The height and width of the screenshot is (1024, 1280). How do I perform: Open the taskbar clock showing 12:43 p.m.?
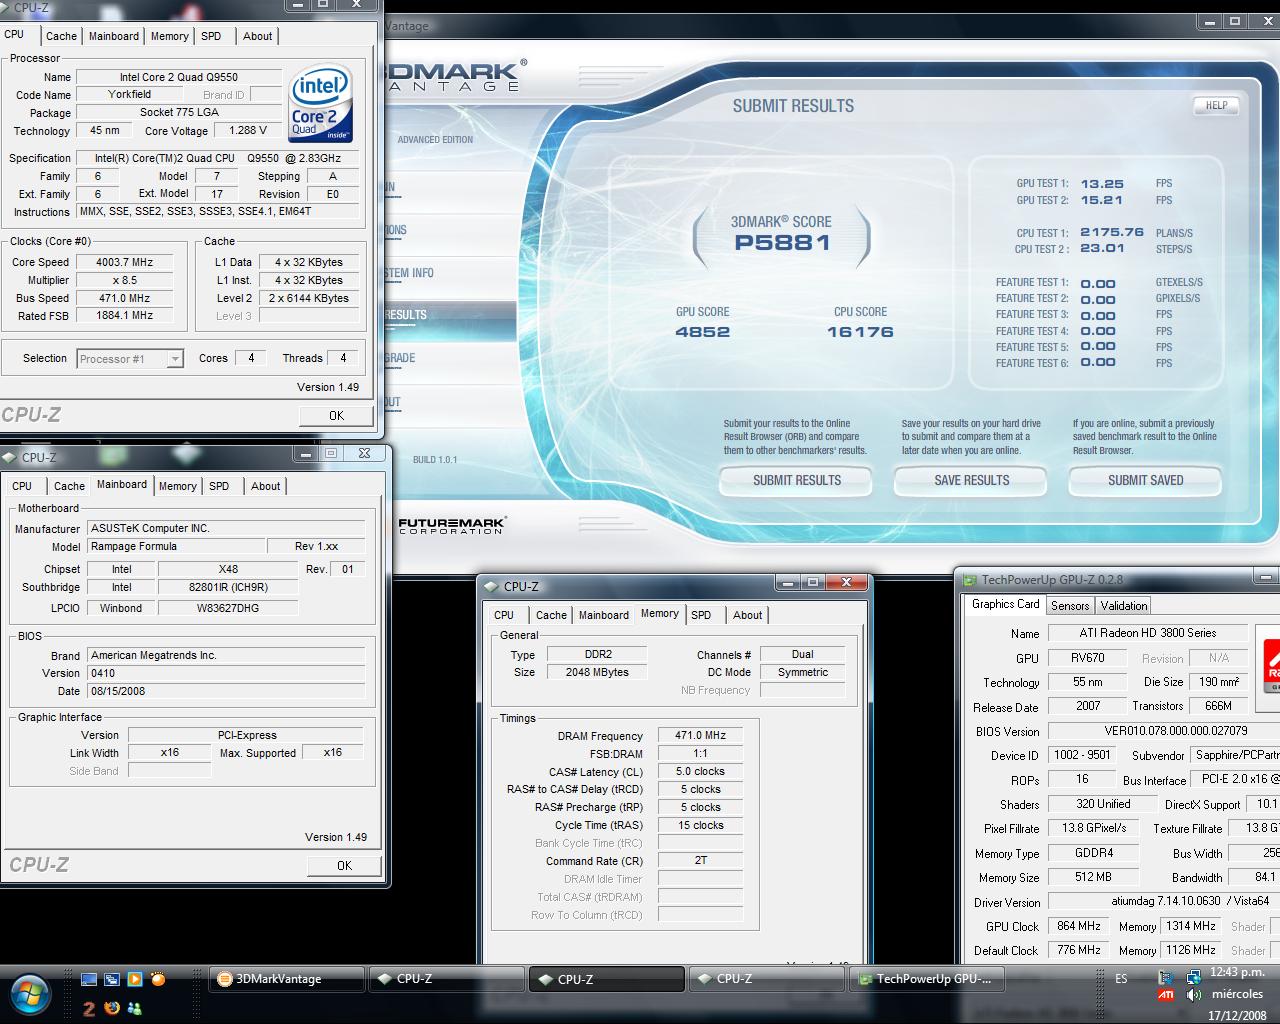[x=1236, y=972]
